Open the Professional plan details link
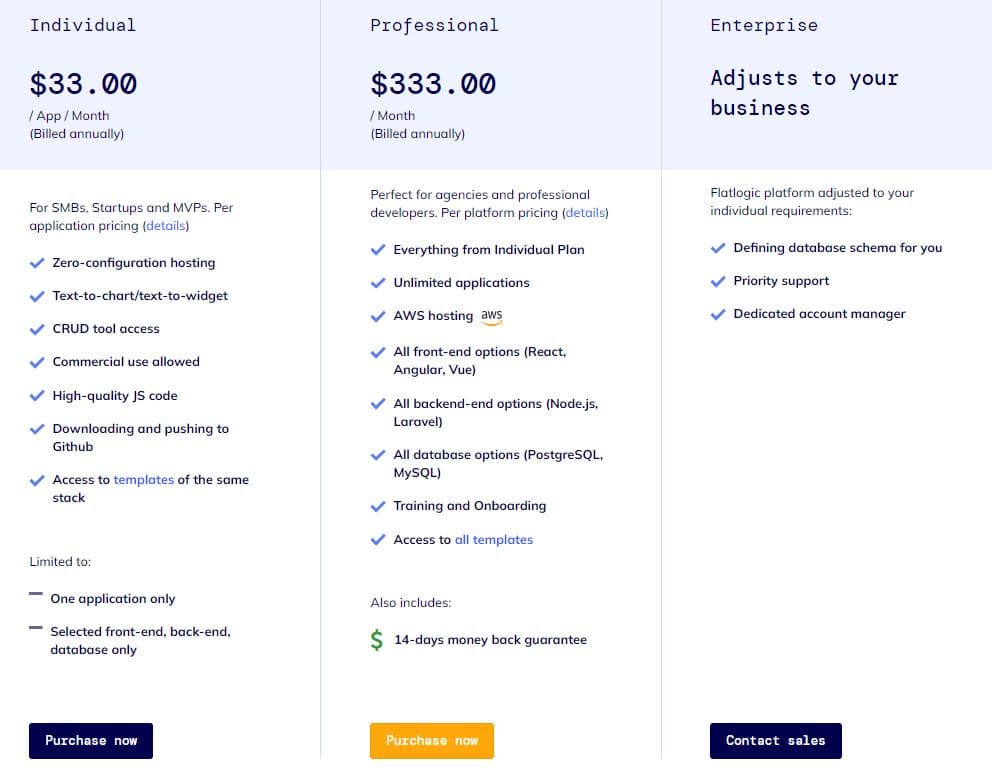Screen dimensions: 992x772 click(585, 212)
